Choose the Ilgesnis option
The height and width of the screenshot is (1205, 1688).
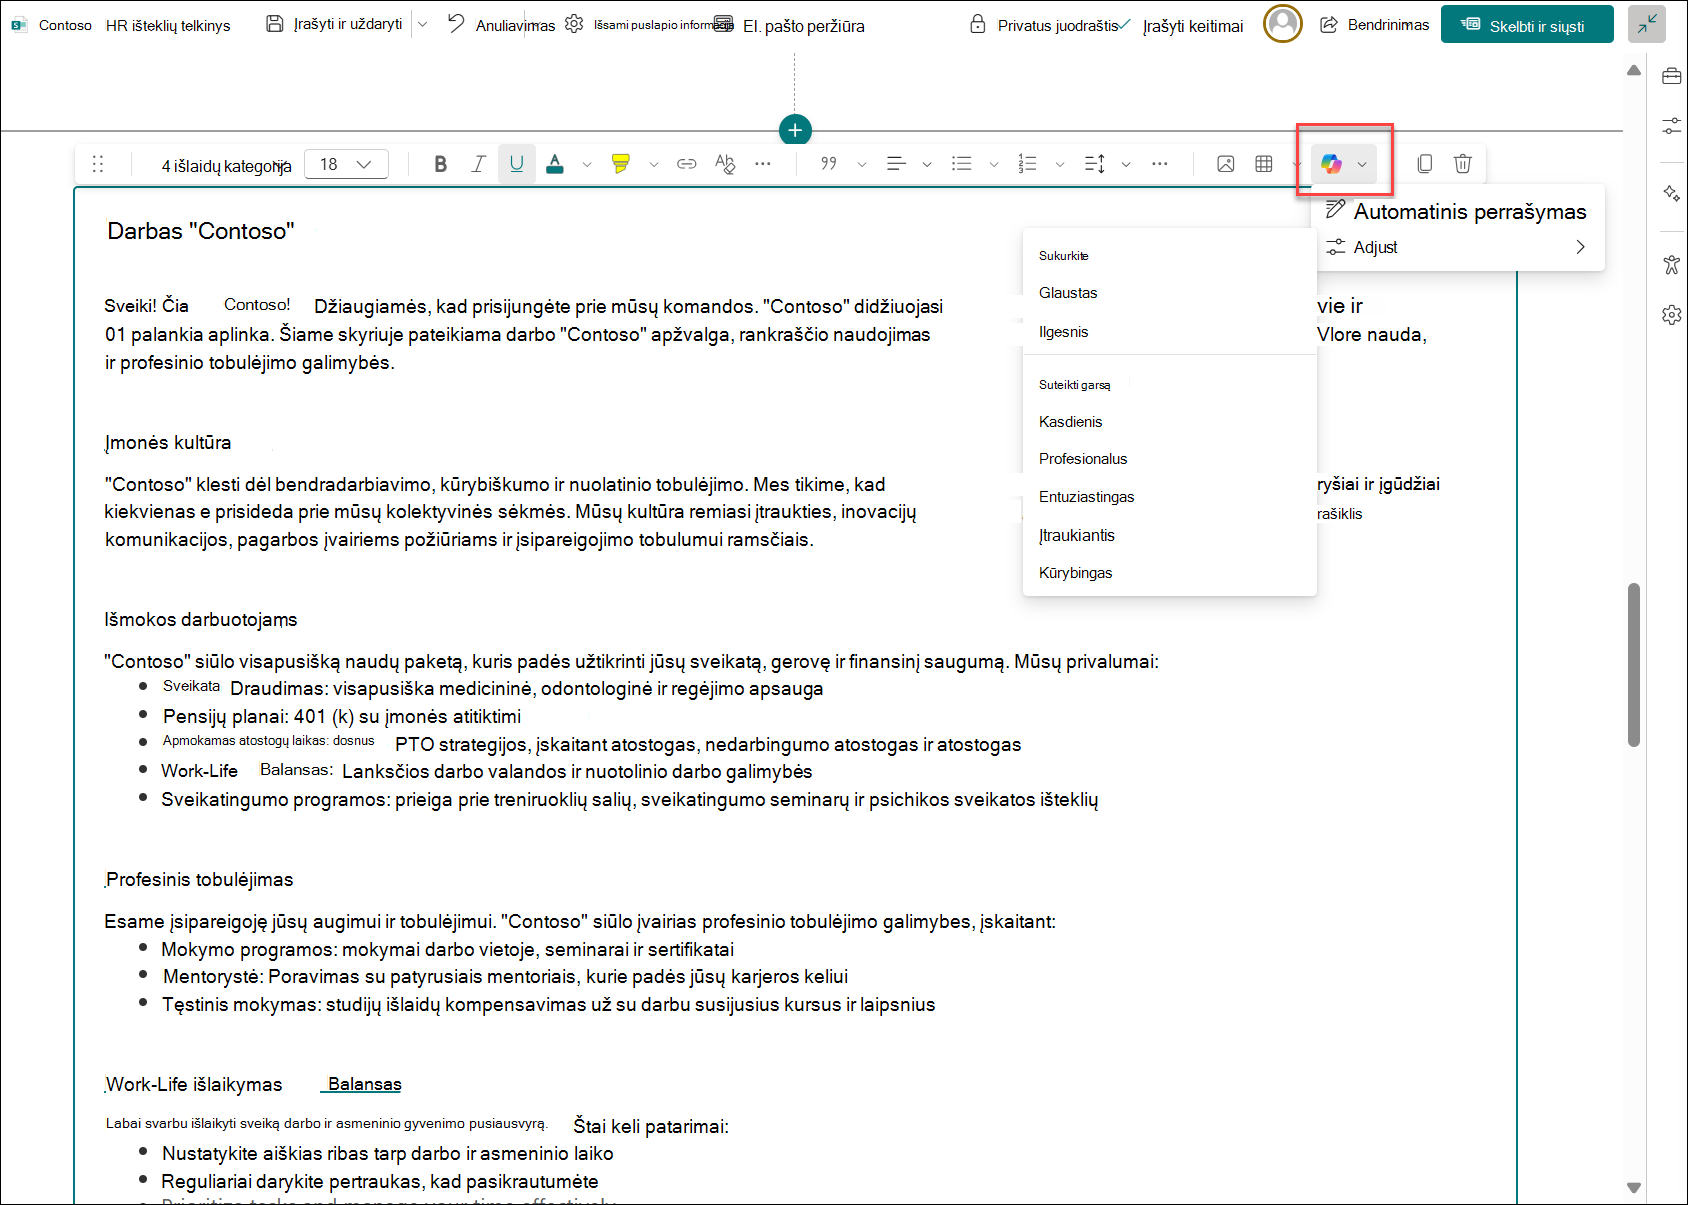click(1169, 332)
